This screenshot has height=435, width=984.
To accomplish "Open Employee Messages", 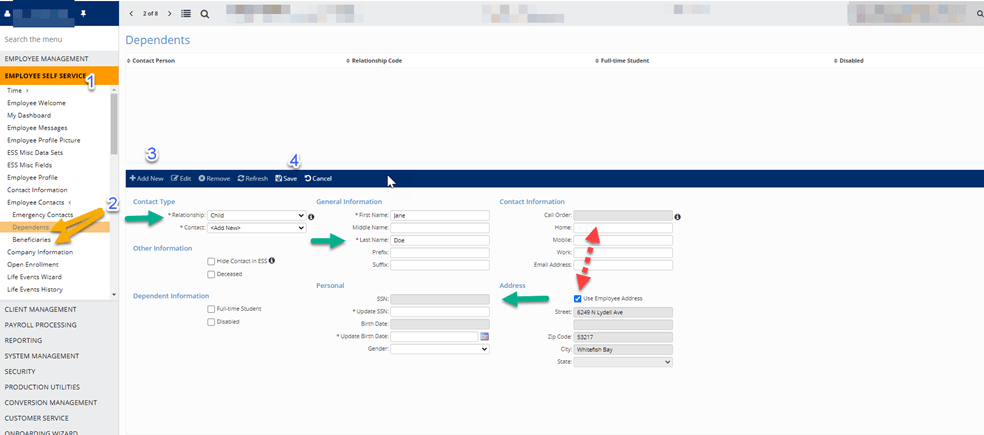I will click(x=37, y=128).
